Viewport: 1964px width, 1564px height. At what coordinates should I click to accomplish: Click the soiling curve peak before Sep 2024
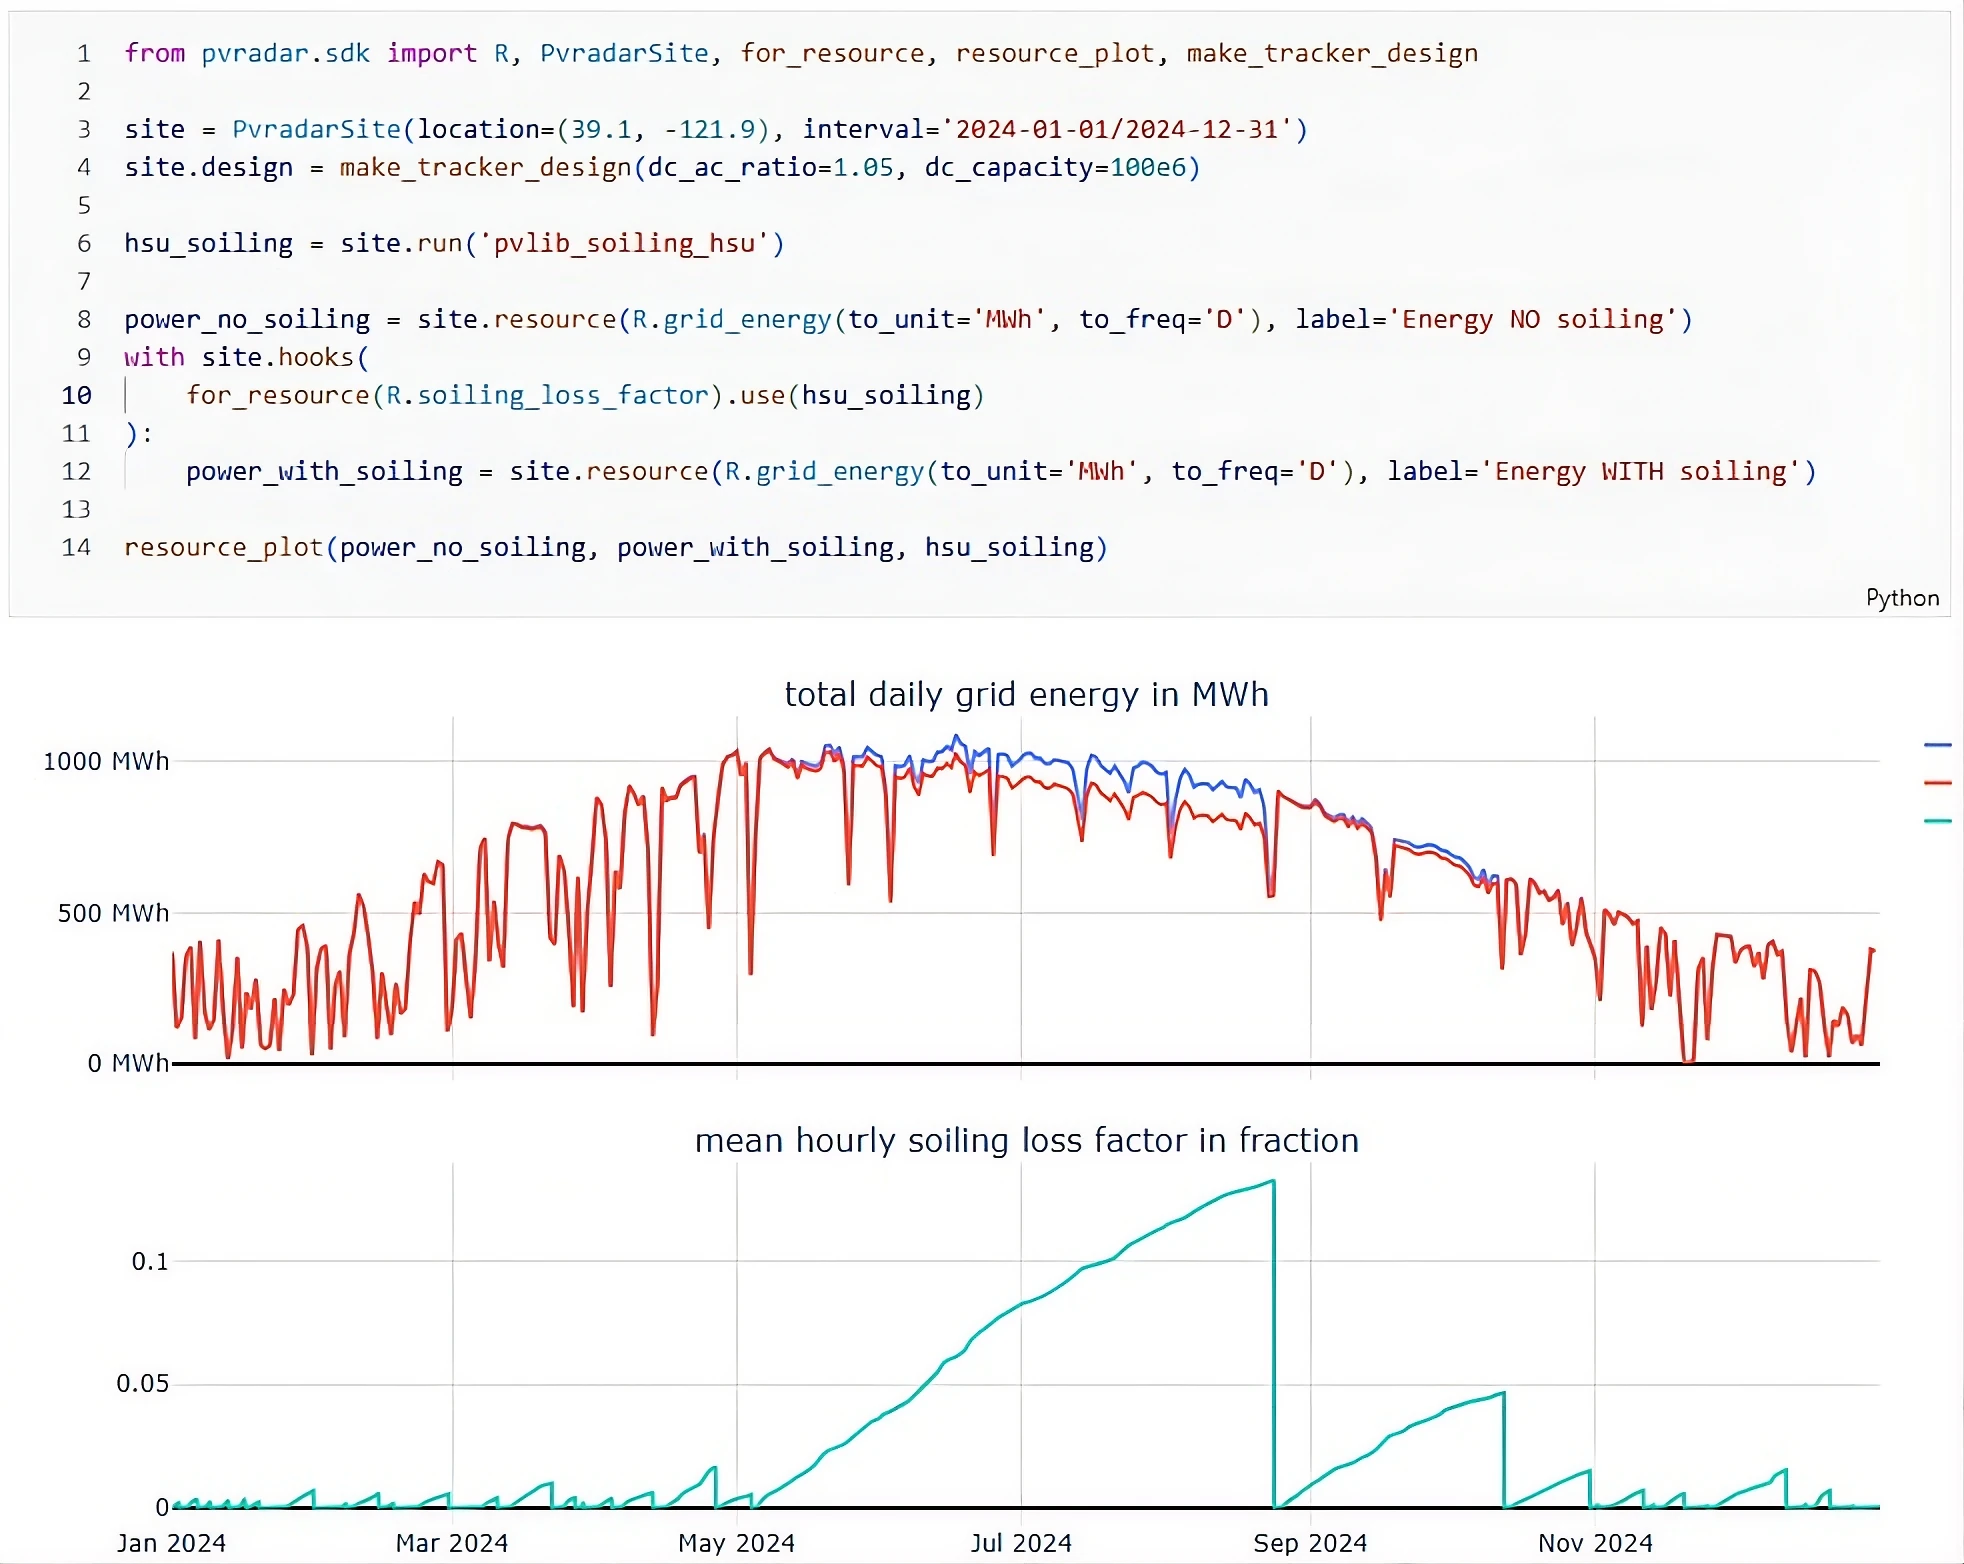1272,1182
